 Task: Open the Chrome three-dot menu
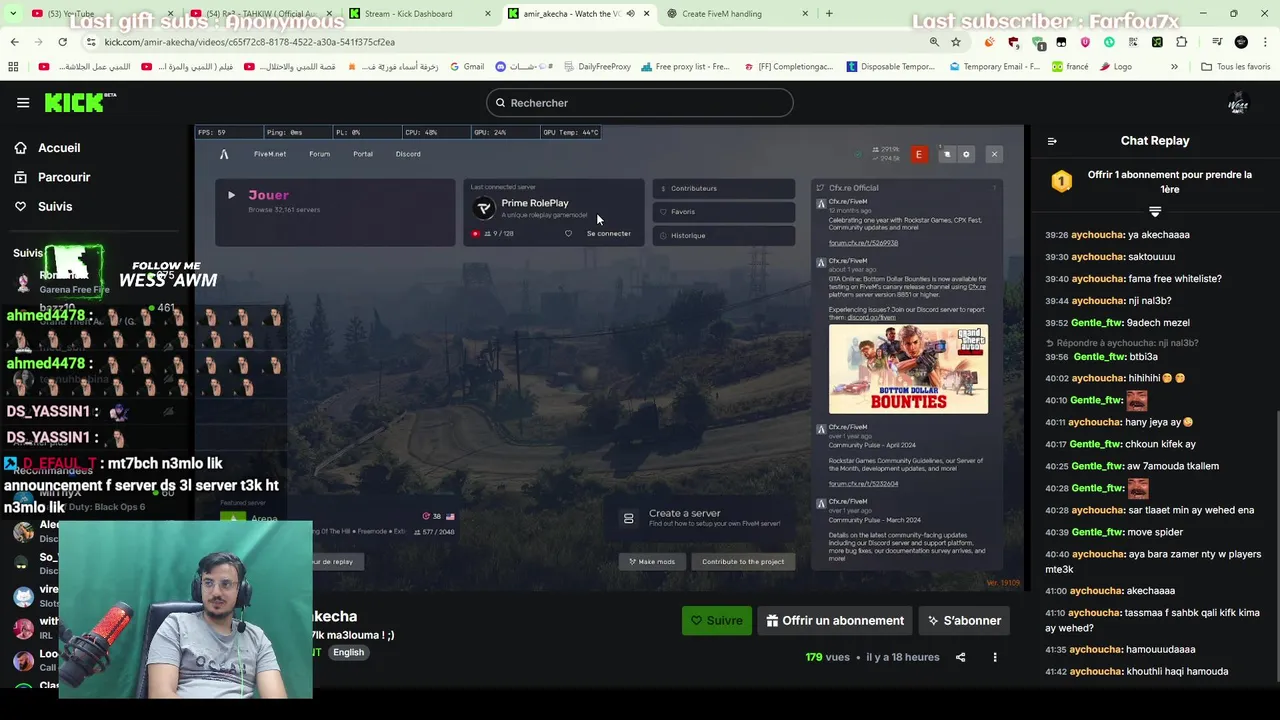click(x=1264, y=42)
